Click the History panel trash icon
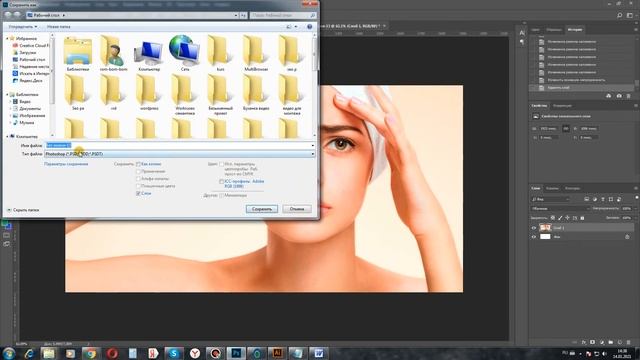The image size is (640, 360). coord(629,96)
